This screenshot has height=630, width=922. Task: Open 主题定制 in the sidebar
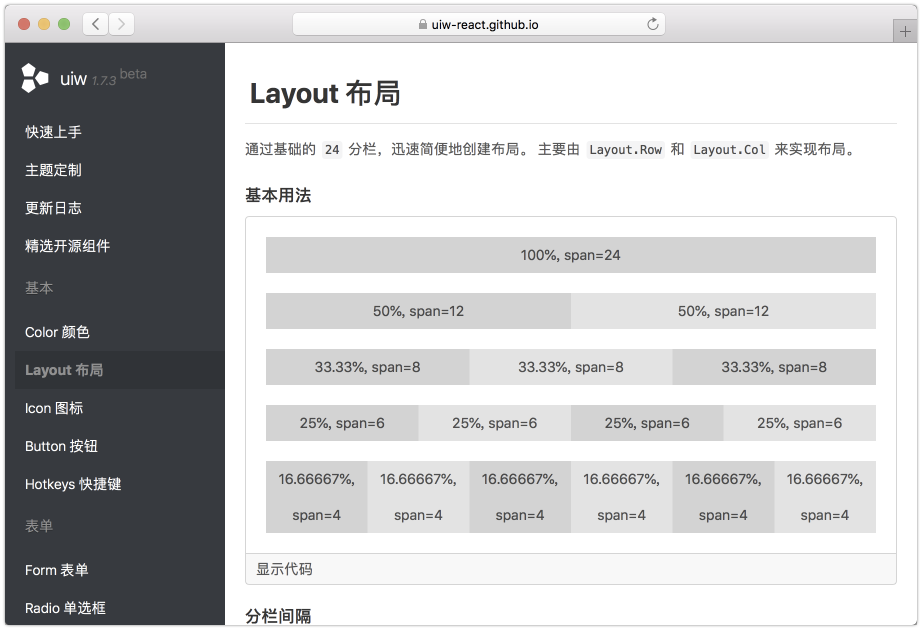(x=53, y=170)
